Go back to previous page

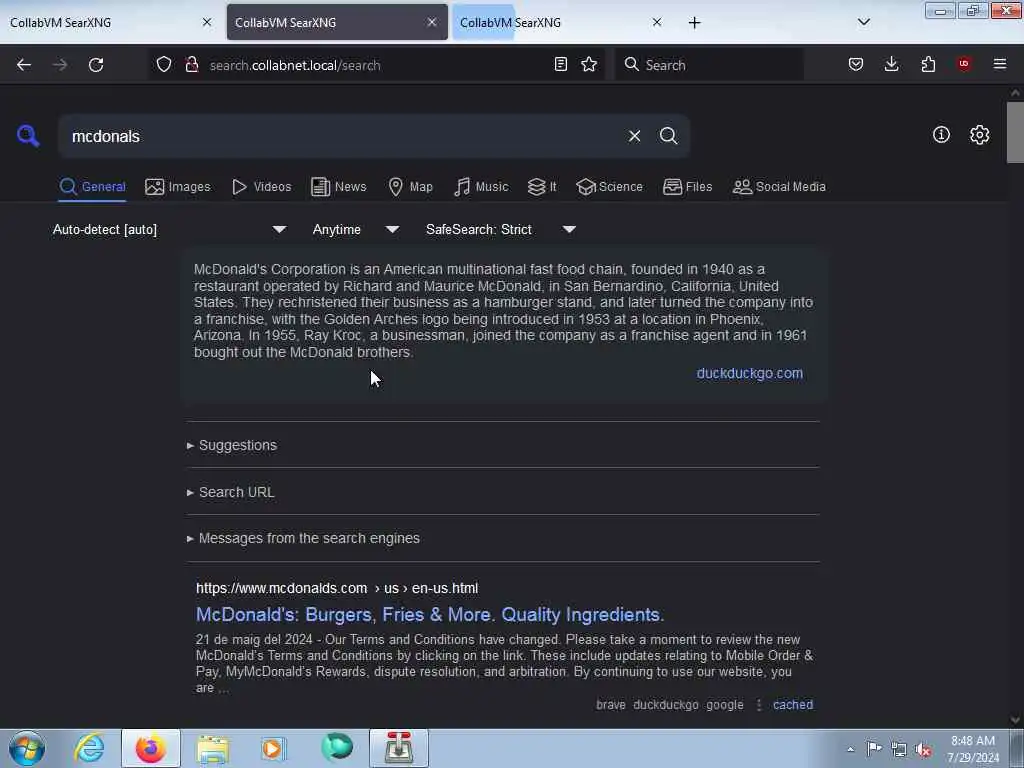24,65
